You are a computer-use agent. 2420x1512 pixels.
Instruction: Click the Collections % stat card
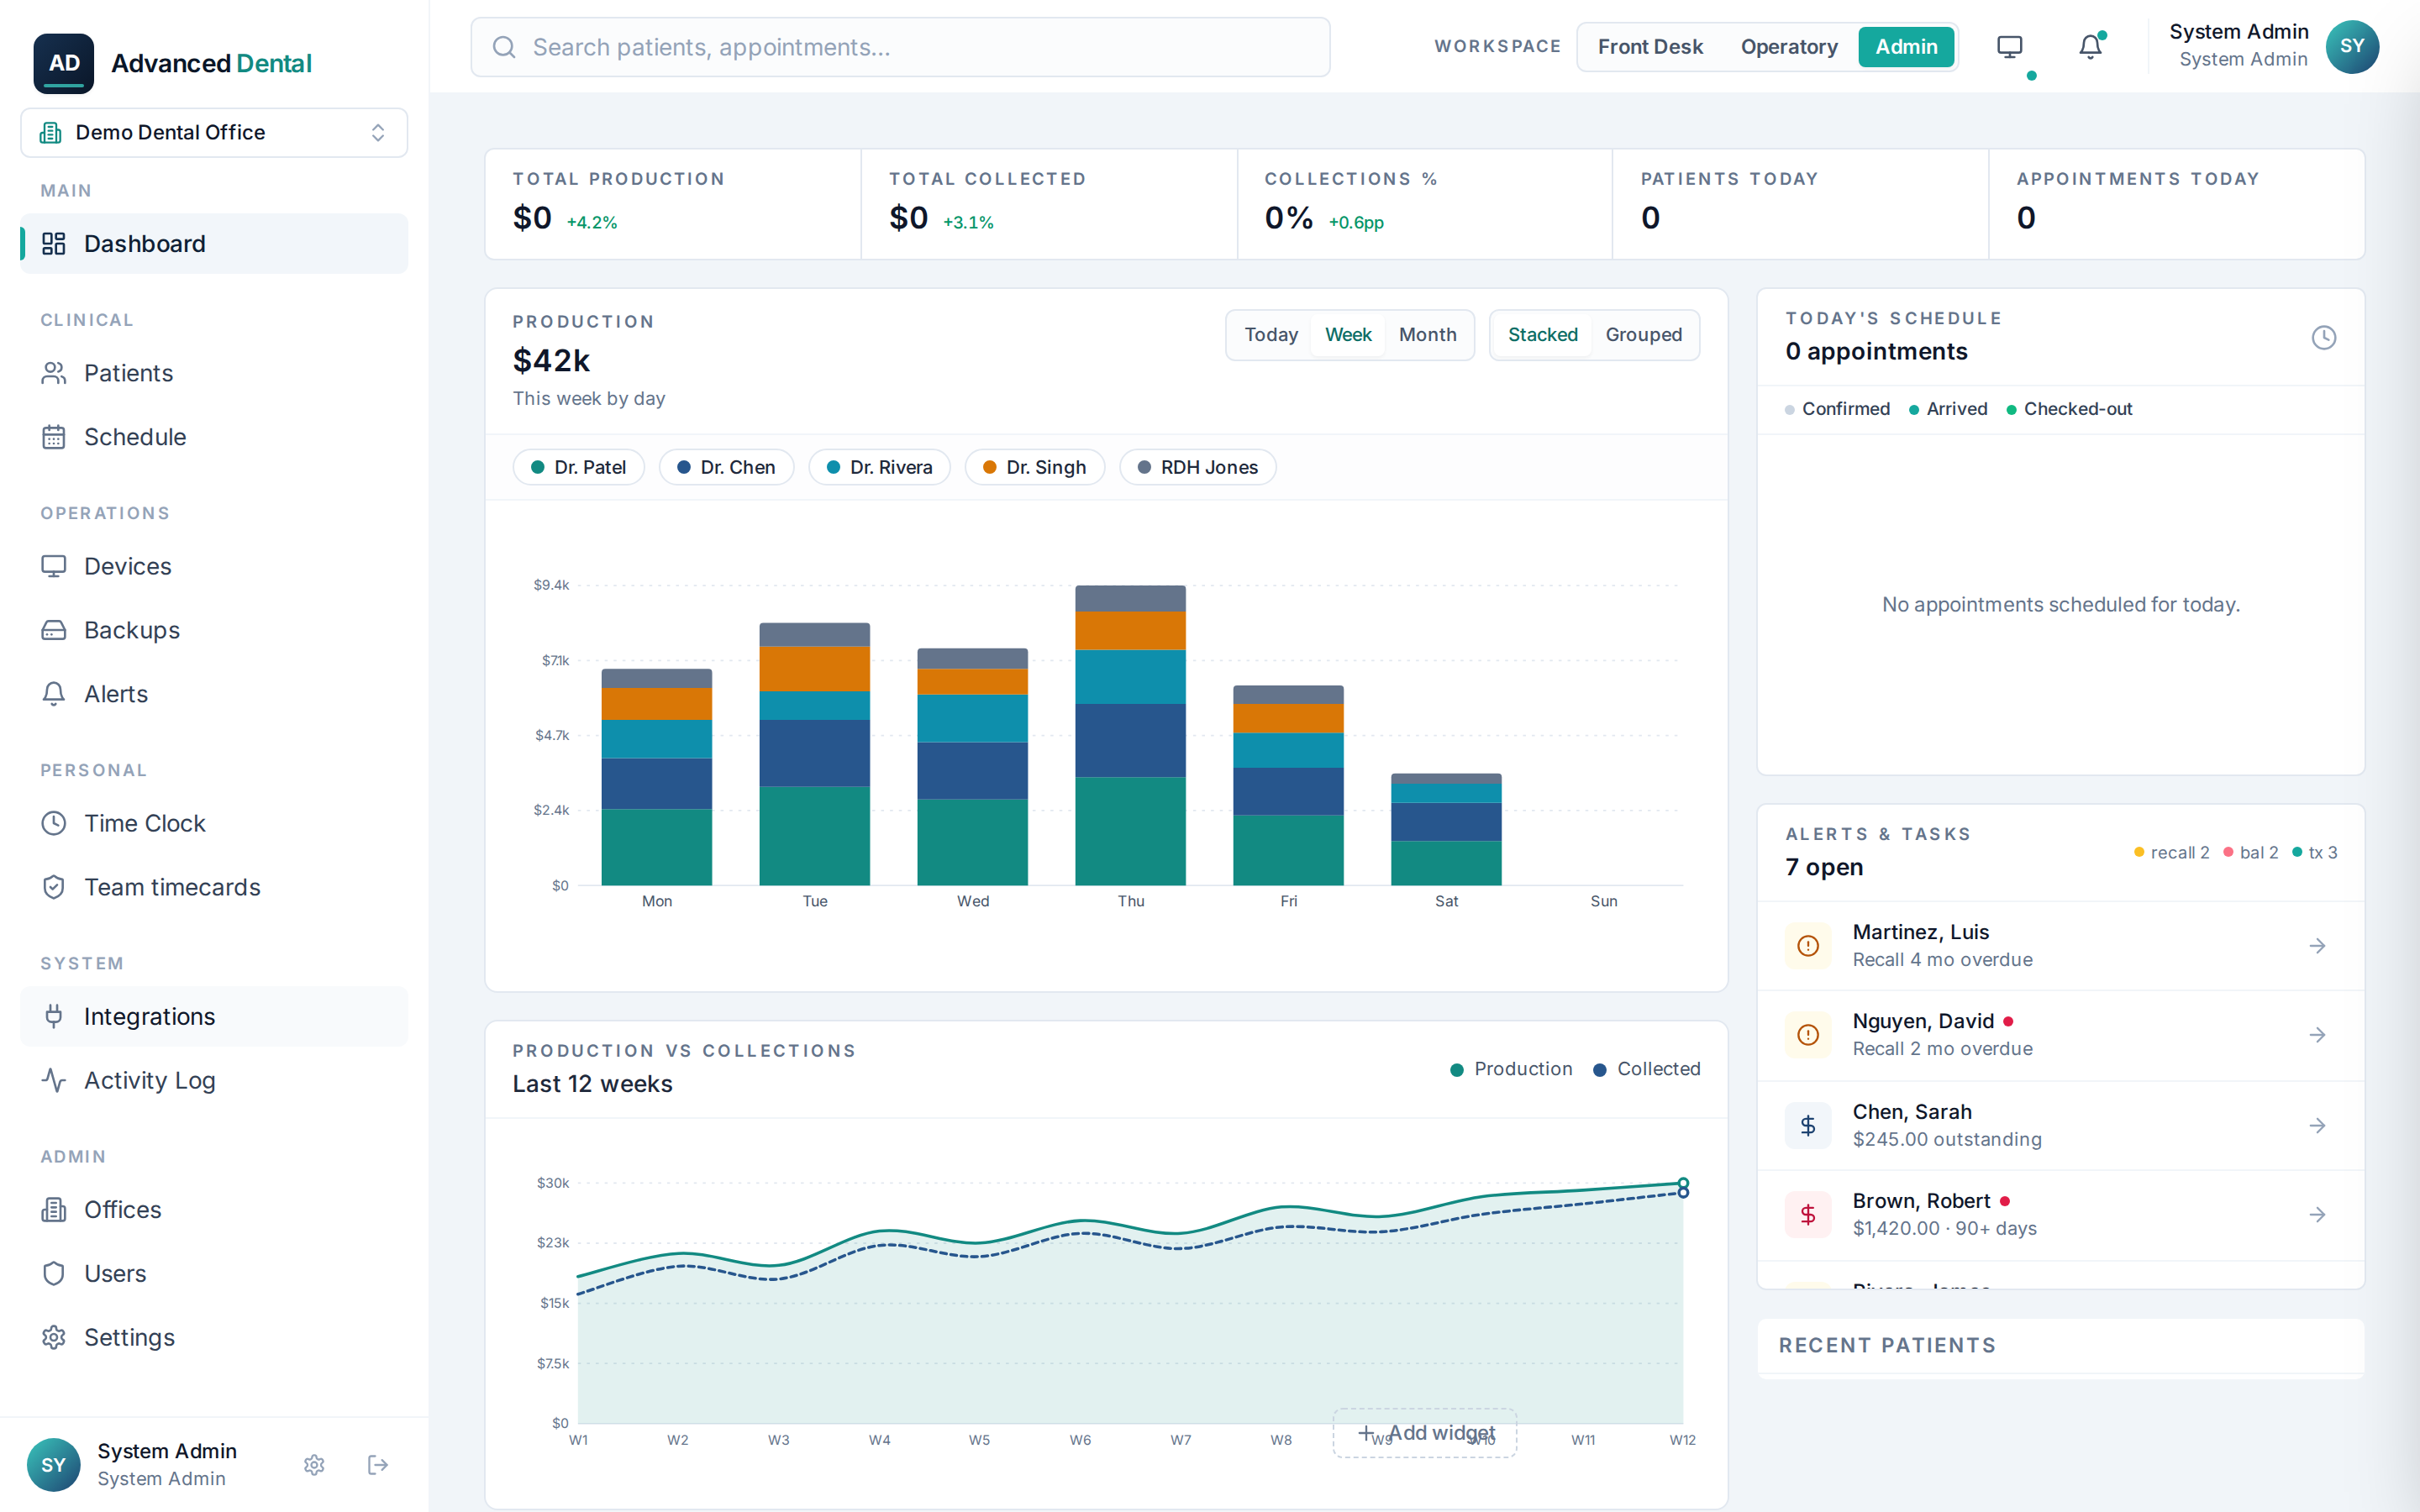click(x=1424, y=204)
